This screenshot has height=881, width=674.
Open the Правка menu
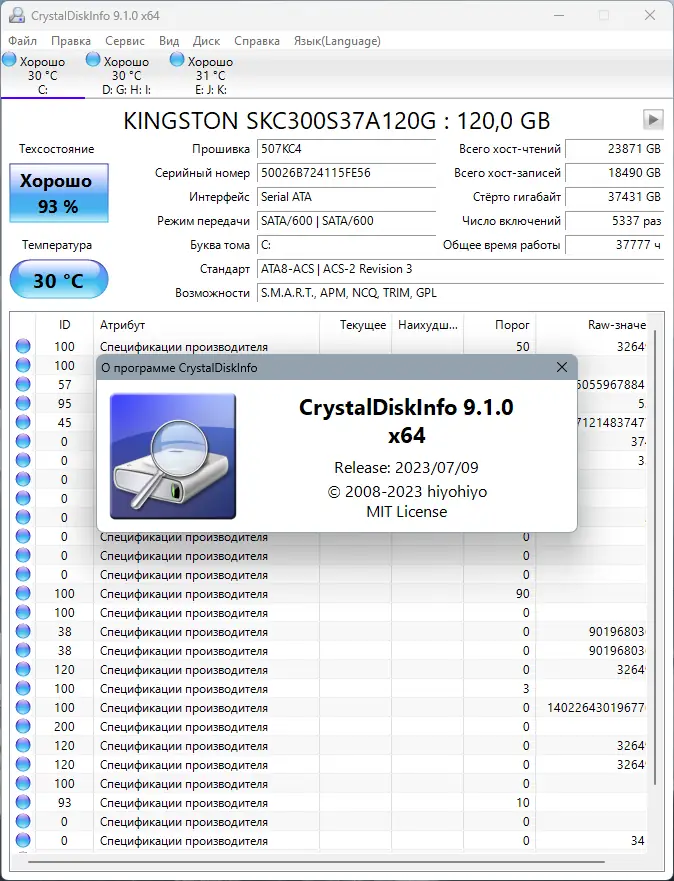tap(71, 41)
